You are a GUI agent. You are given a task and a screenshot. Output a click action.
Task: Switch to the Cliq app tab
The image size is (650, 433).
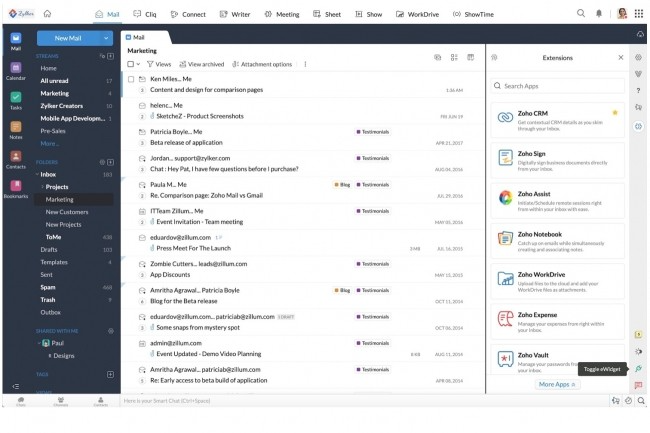tap(145, 14)
